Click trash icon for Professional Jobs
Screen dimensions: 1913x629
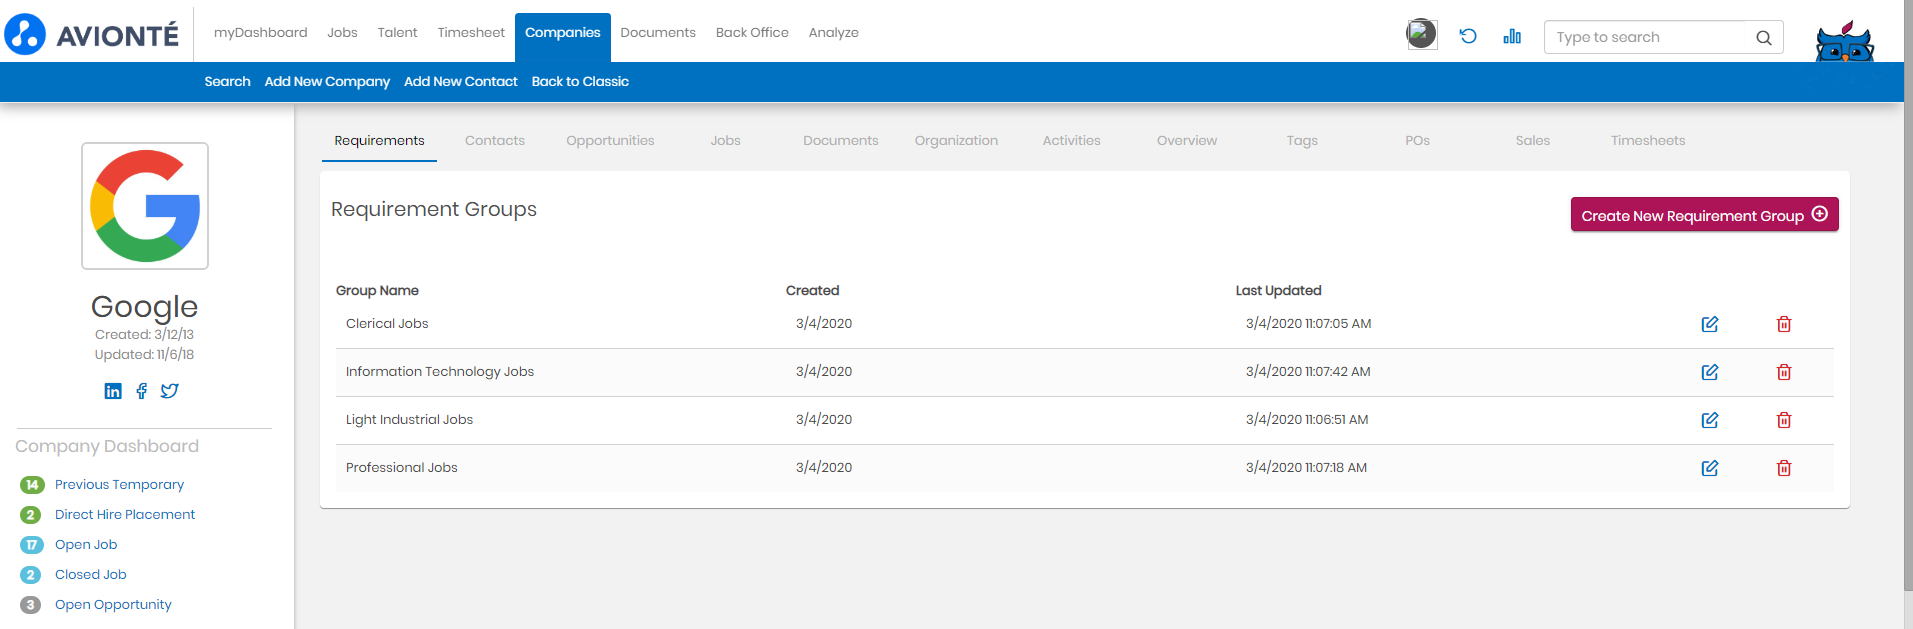pyautogui.click(x=1783, y=468)
